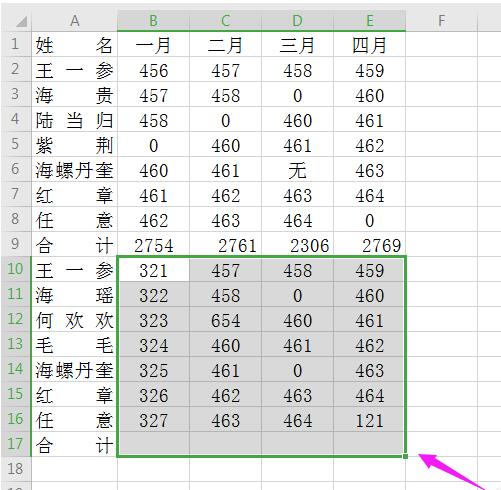Click empty total cell E17
This screenshot has height=490, width=501.
[369, 445]
